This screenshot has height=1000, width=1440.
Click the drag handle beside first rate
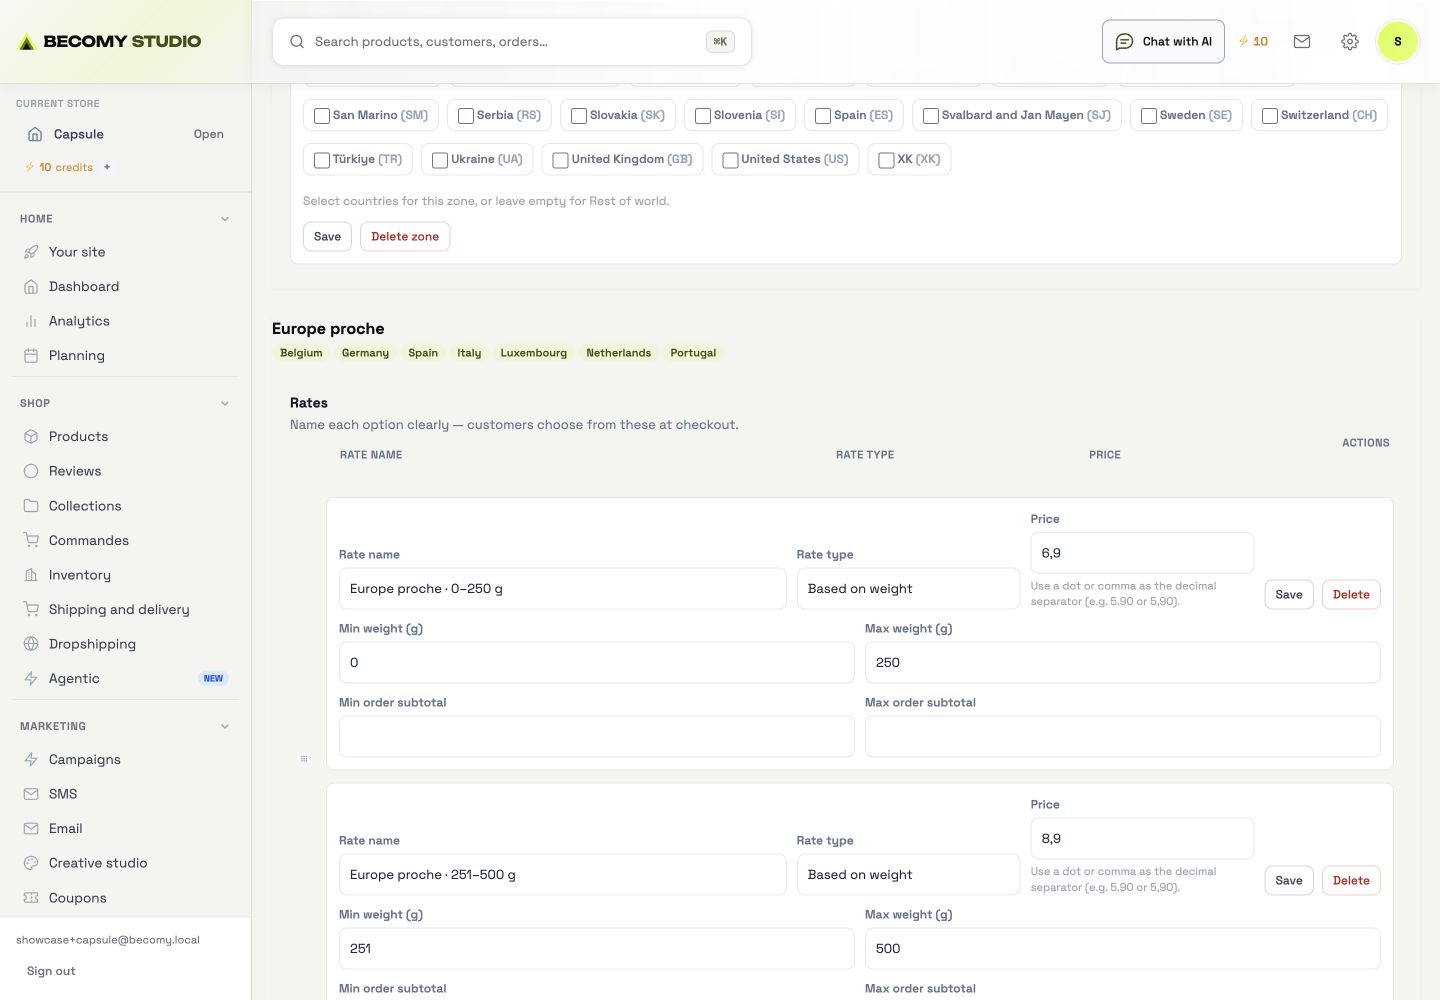click(304, 759)
